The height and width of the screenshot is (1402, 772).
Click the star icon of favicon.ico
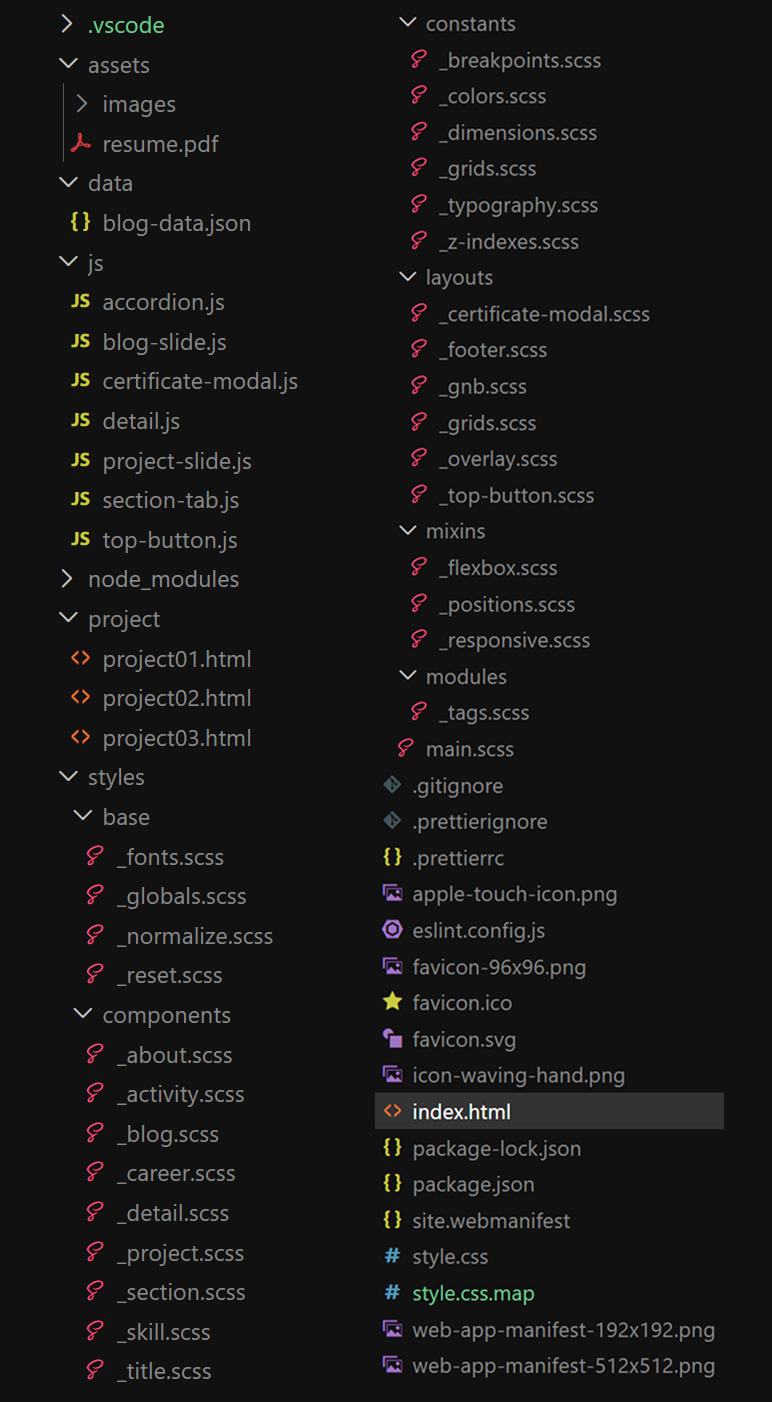[393, 1002]
